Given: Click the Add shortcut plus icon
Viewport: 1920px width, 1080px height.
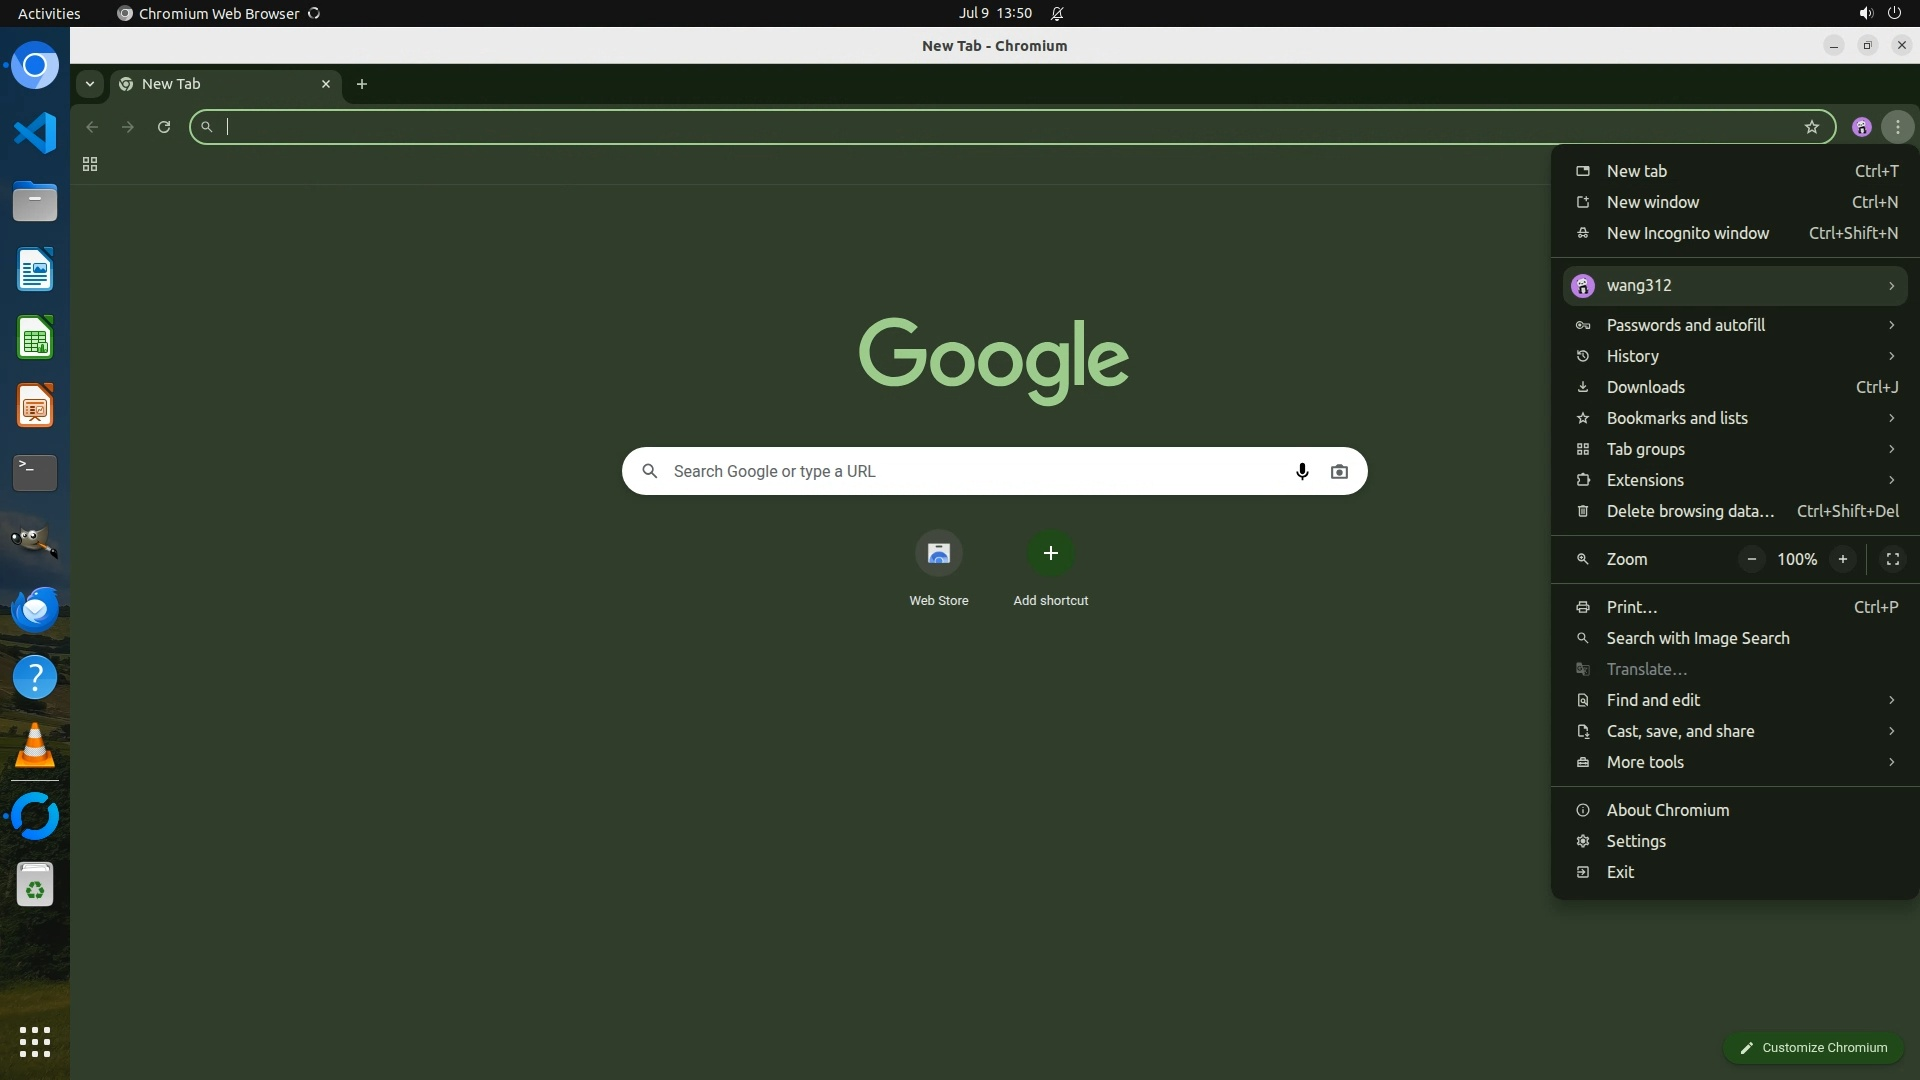Looking at the screenshot, I should coord(1050,554).
